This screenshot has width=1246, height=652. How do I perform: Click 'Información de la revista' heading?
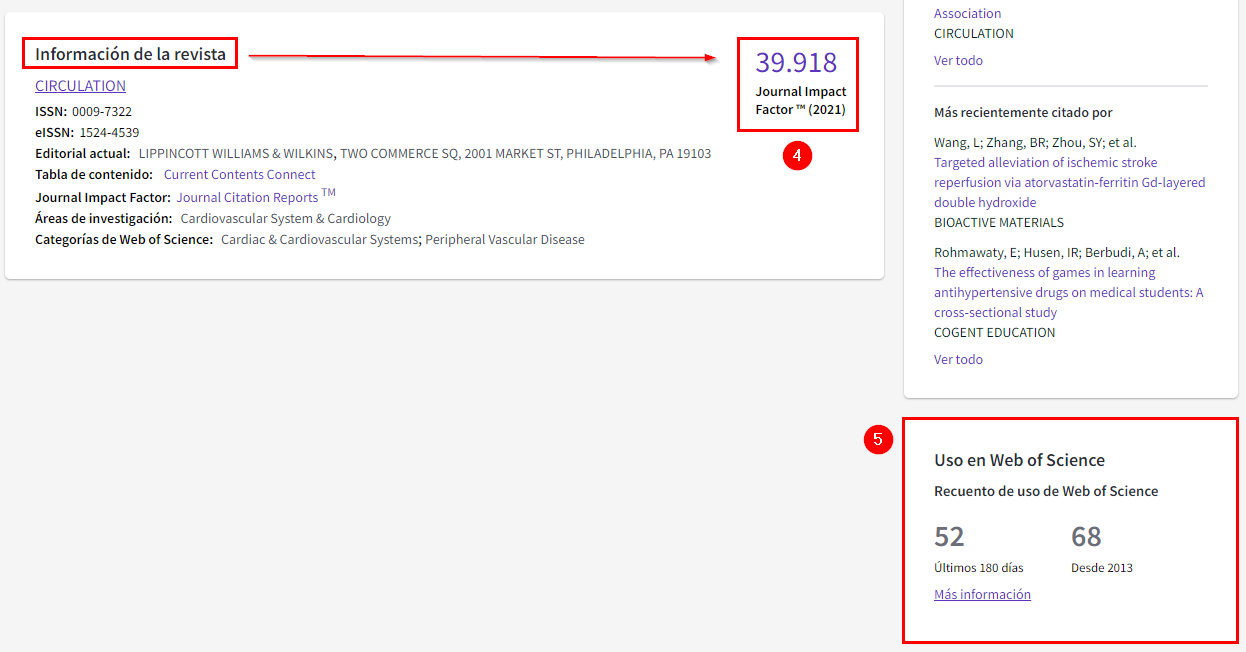pyautogui.click(x=130, y=53)
